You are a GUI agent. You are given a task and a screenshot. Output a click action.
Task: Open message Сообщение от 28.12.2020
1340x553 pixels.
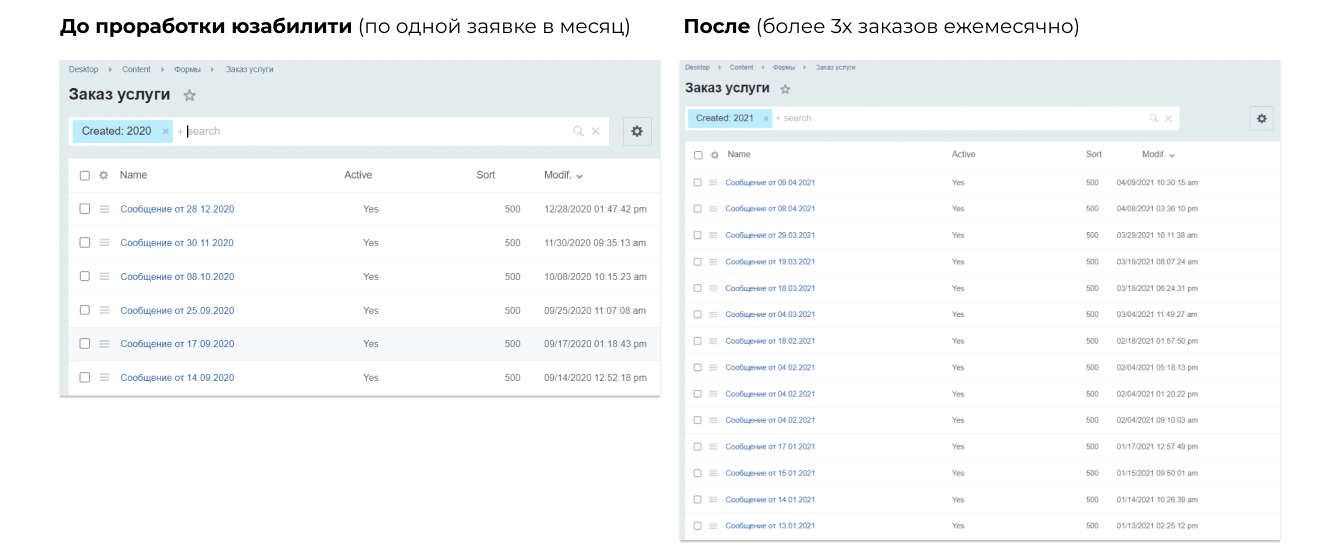[x=177, y=209]
